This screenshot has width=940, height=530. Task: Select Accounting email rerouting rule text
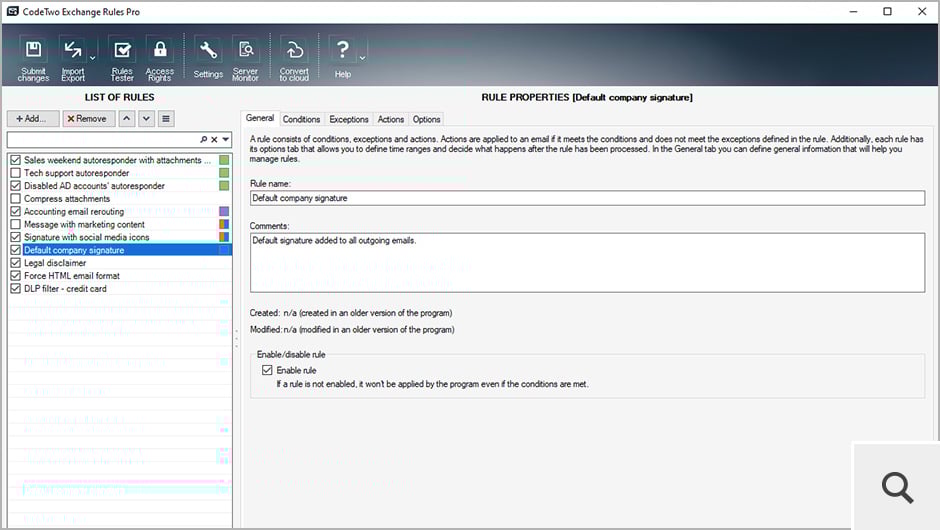(74, 212)
